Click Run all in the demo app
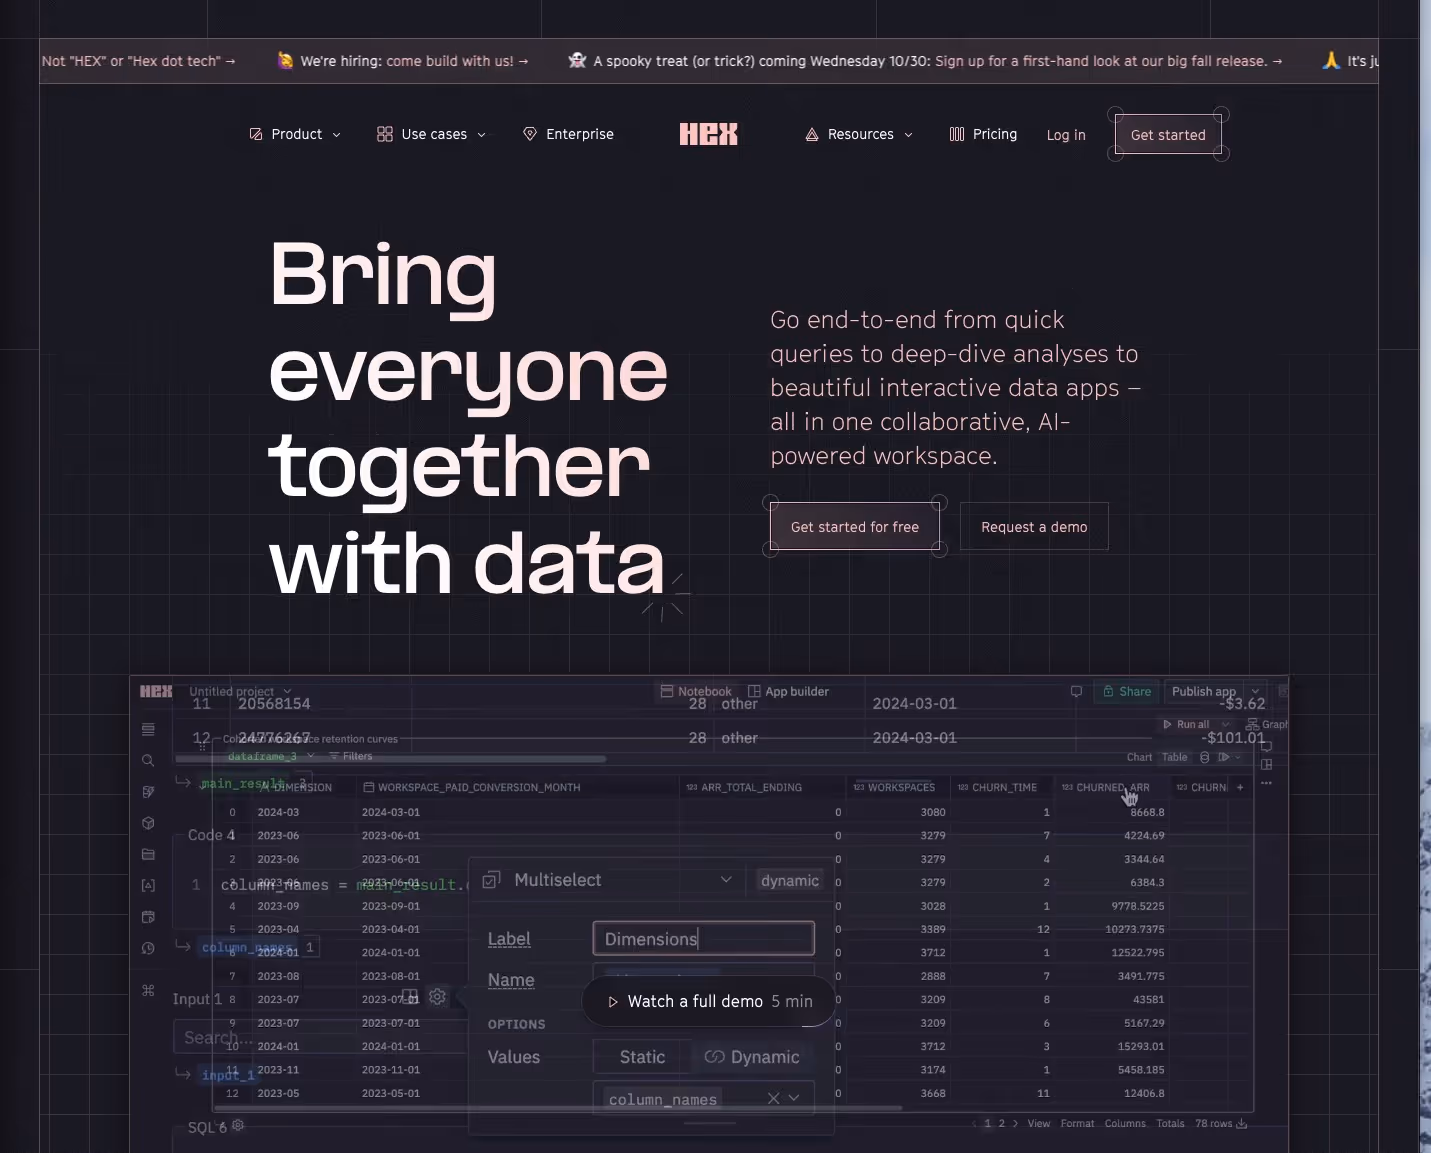This screenshot has width=1431, height=1153. click(x=1186, y=724)
